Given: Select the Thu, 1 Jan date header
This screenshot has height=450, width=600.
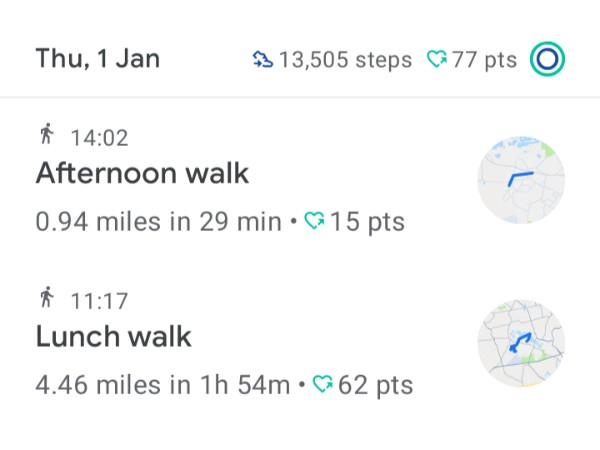Looking at the screenshot, I should click(97, 59).
